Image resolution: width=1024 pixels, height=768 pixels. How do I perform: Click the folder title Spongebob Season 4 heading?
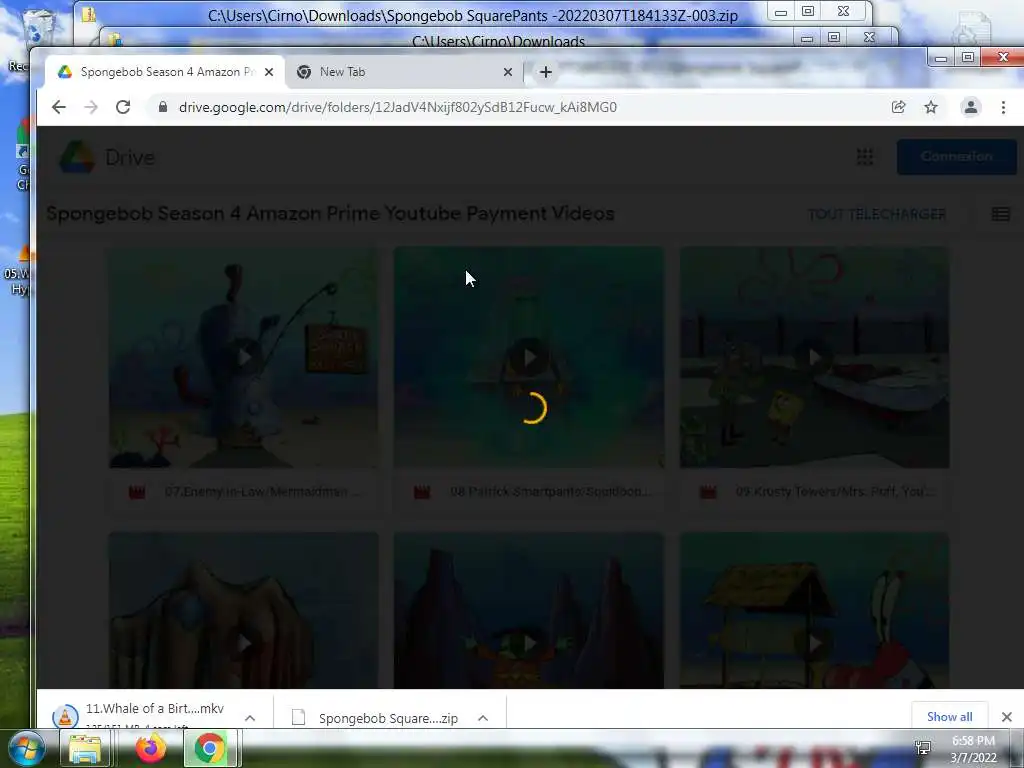coord(330,214)
